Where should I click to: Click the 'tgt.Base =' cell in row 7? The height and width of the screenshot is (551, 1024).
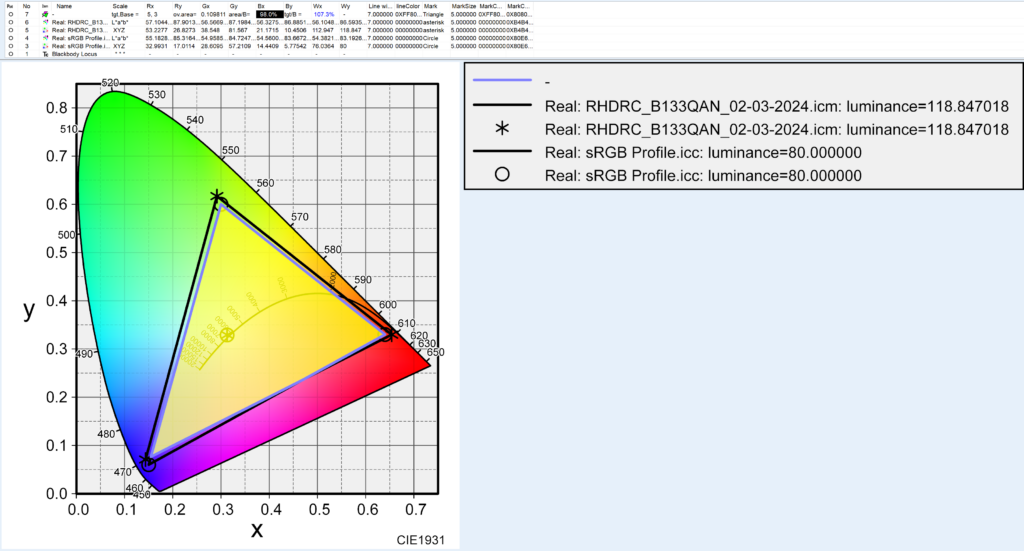[x=125, y=14]
